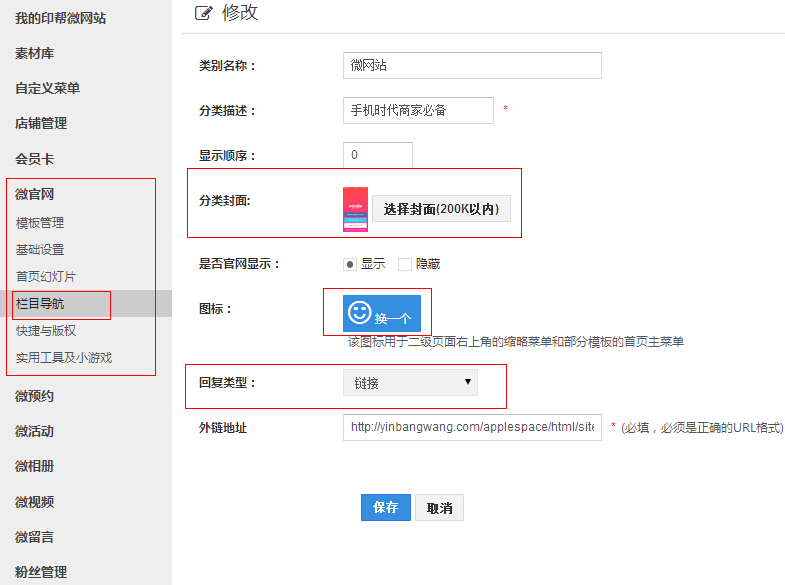Click the 显示顺序 number field
Screen dimensions: 785x585
coord(377,155)
